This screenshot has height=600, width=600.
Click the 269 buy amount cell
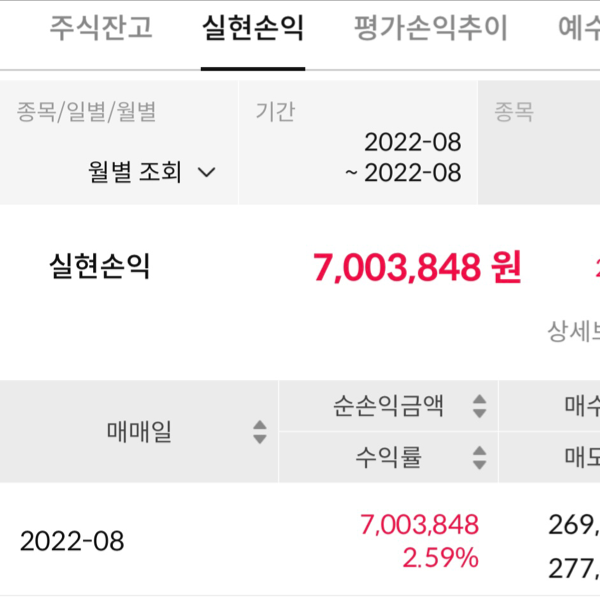574,524
